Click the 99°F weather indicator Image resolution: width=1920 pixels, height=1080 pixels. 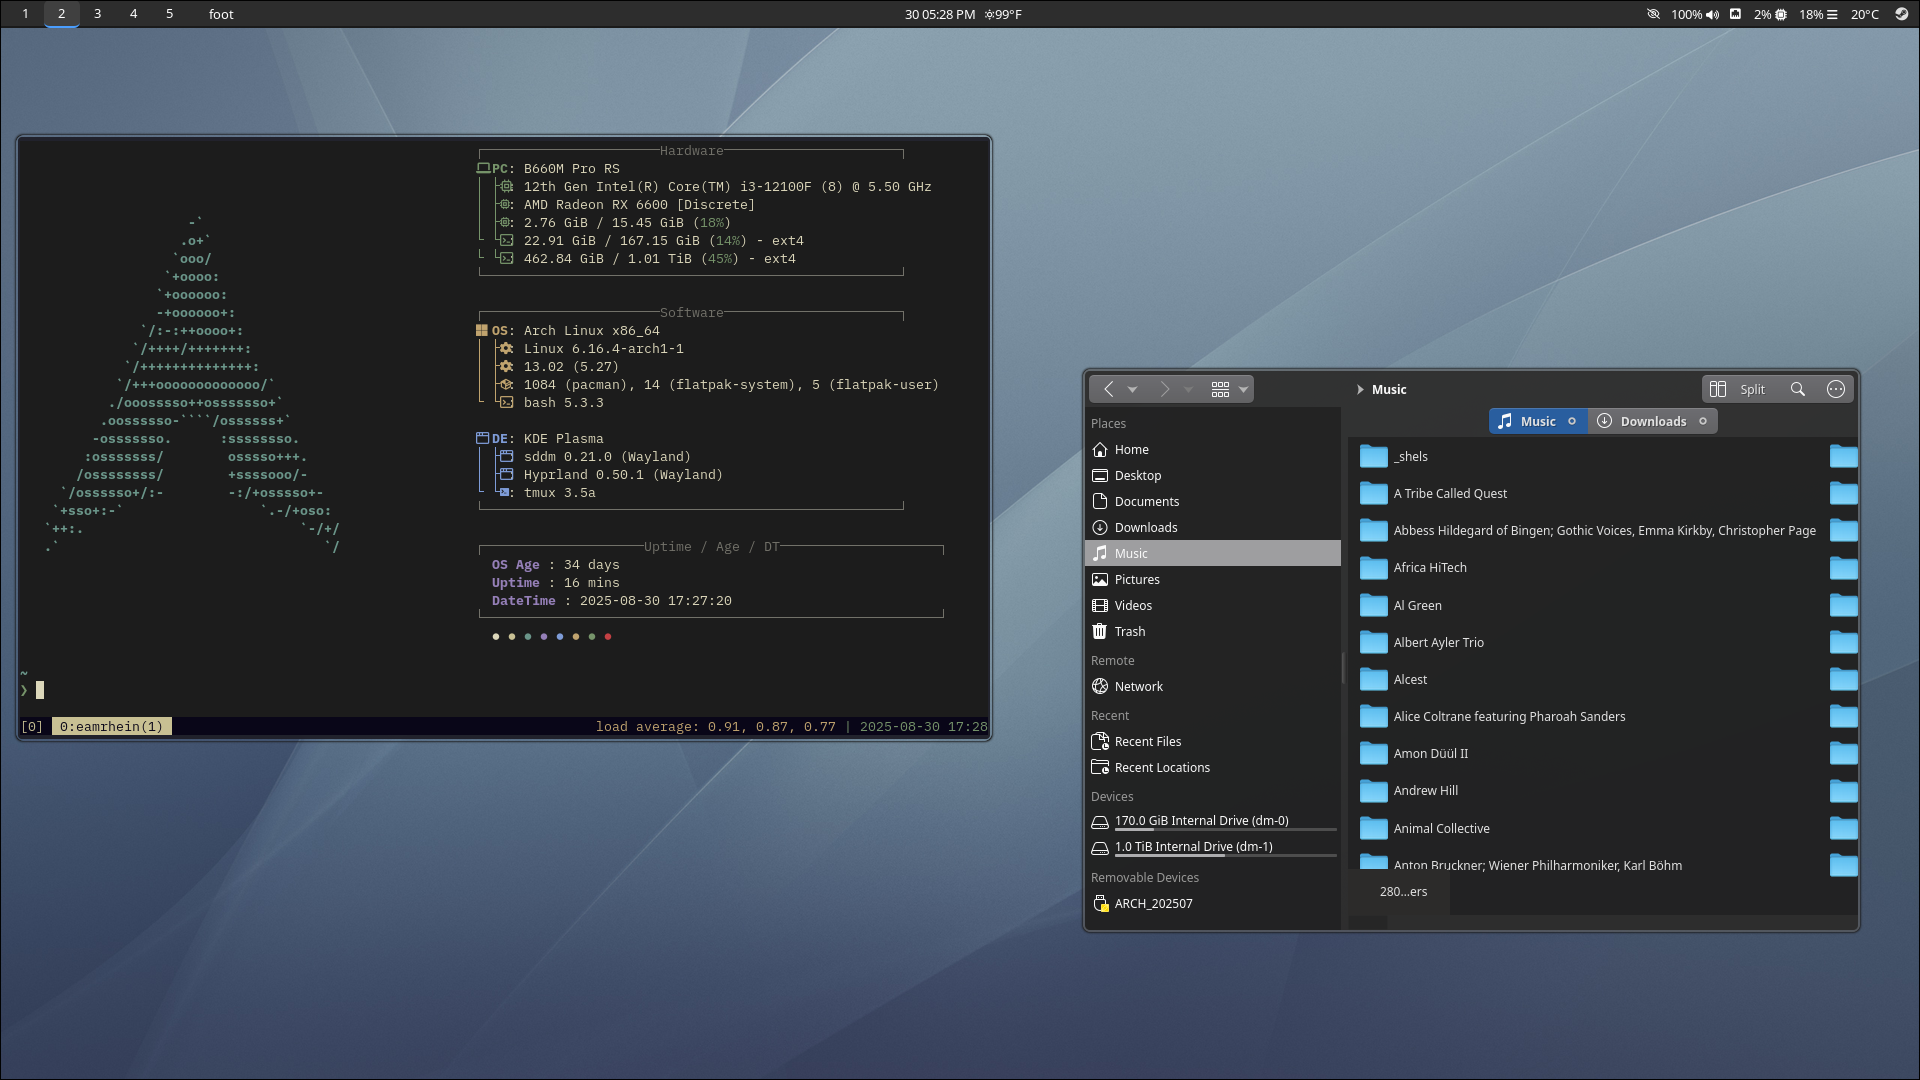tap(1003, 14)
